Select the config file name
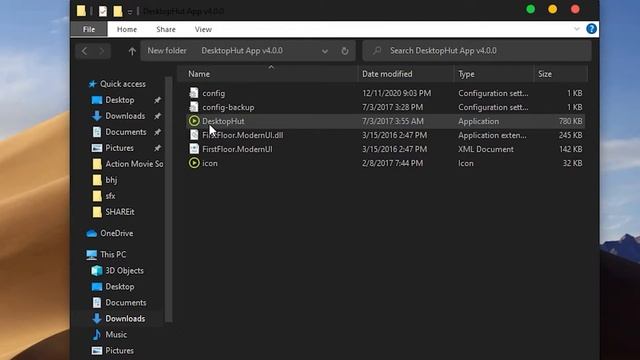 (213, 93)
